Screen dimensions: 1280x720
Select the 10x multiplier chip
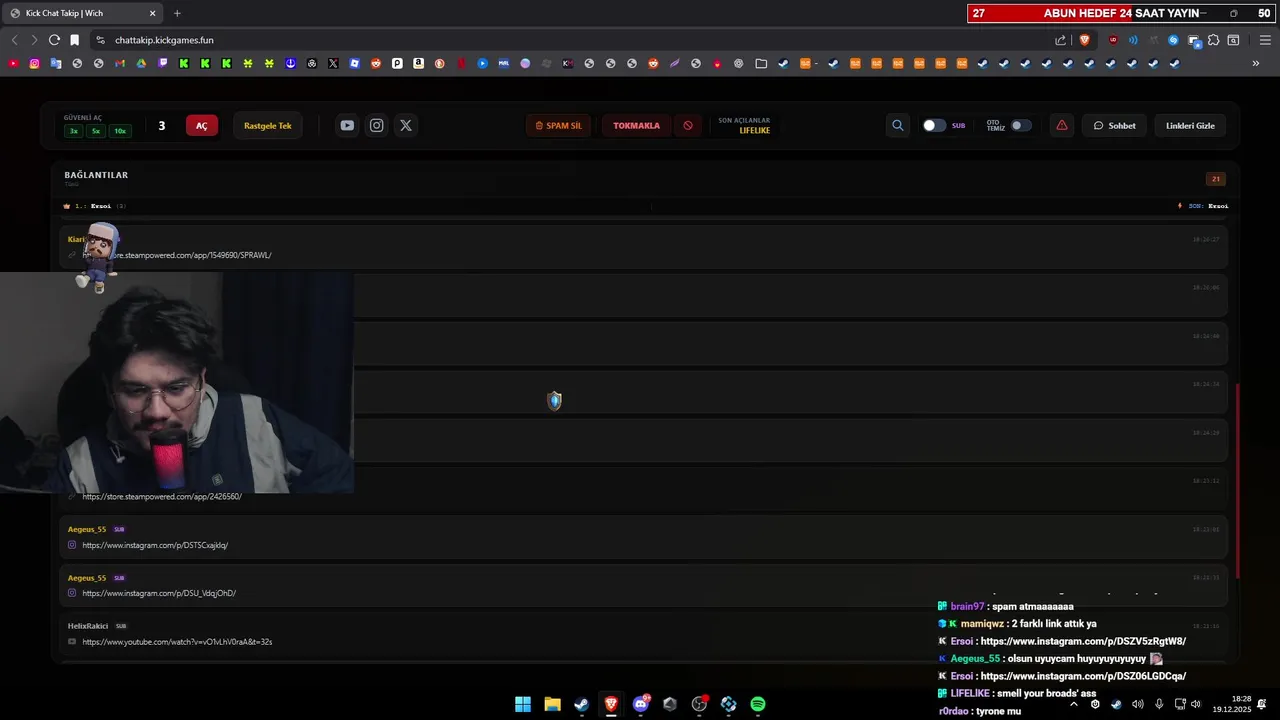120,131
